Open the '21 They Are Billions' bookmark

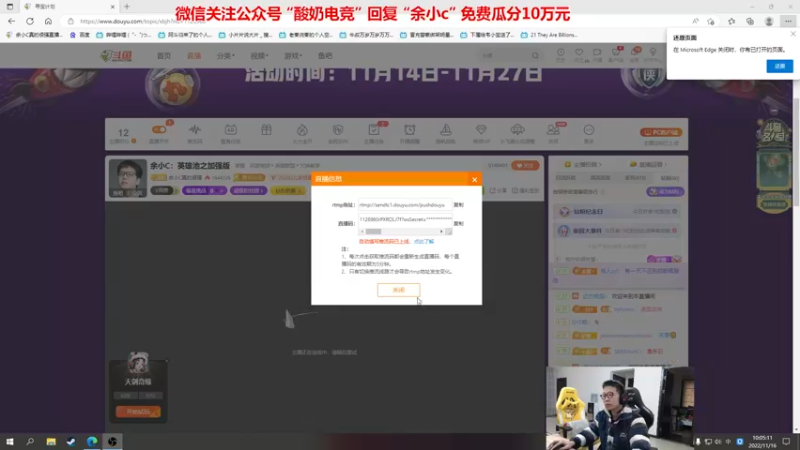point(549,35)
